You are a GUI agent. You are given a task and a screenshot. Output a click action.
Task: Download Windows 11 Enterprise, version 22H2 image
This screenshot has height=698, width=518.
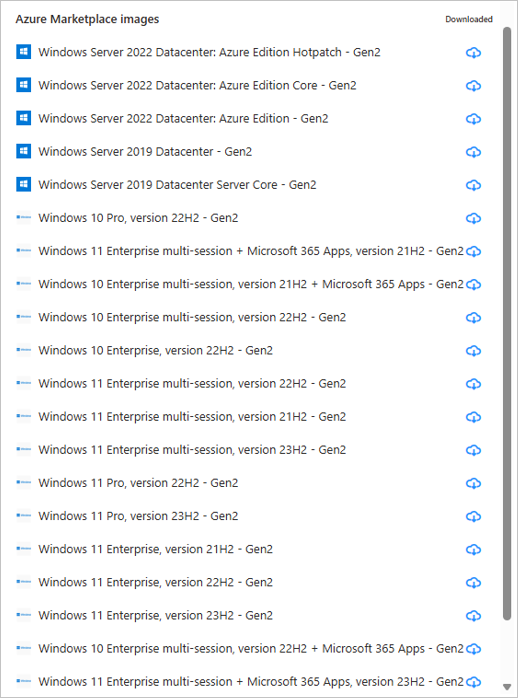click(x=473, y=582)
